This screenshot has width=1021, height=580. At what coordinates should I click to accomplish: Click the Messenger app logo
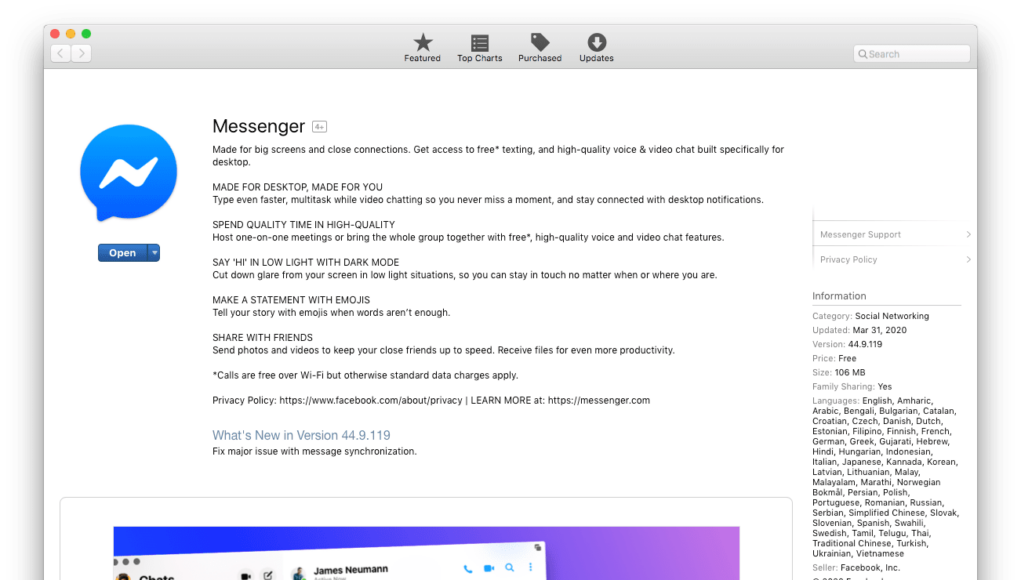(128, 173)
